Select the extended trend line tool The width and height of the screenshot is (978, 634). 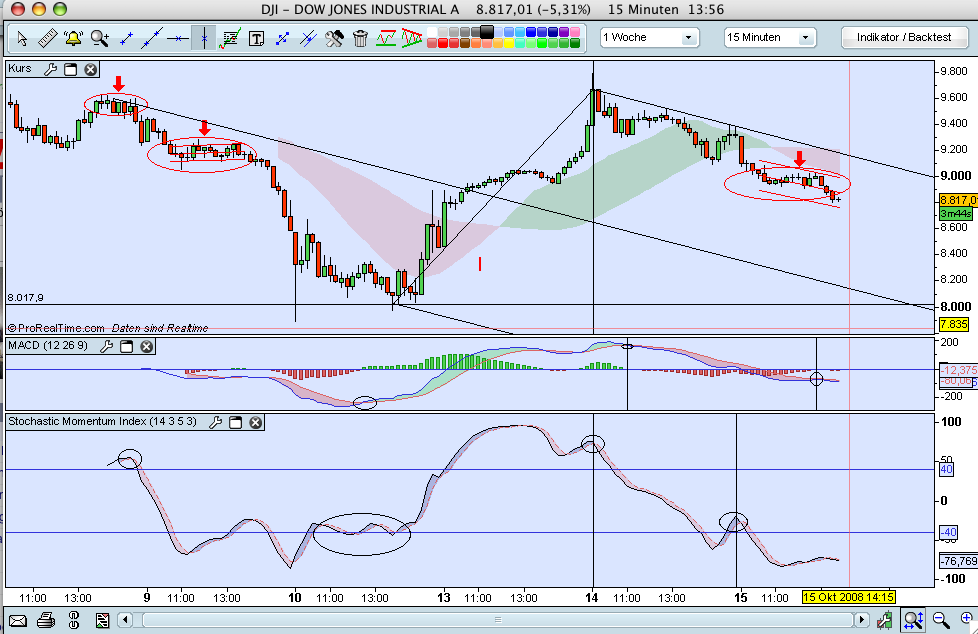(x=152, y=39)
